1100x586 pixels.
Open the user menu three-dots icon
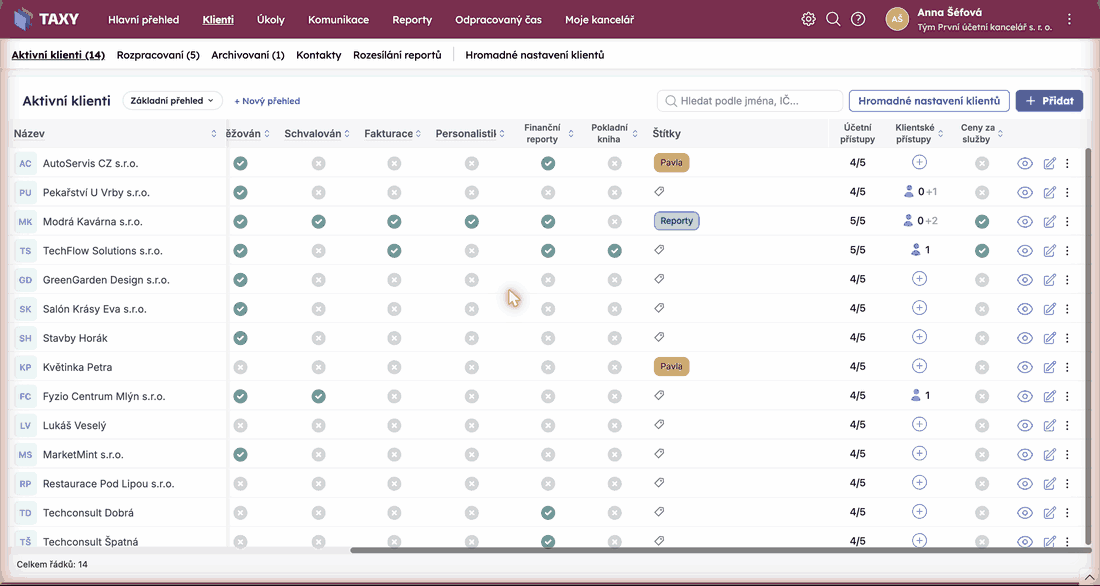click(1069, 20)
